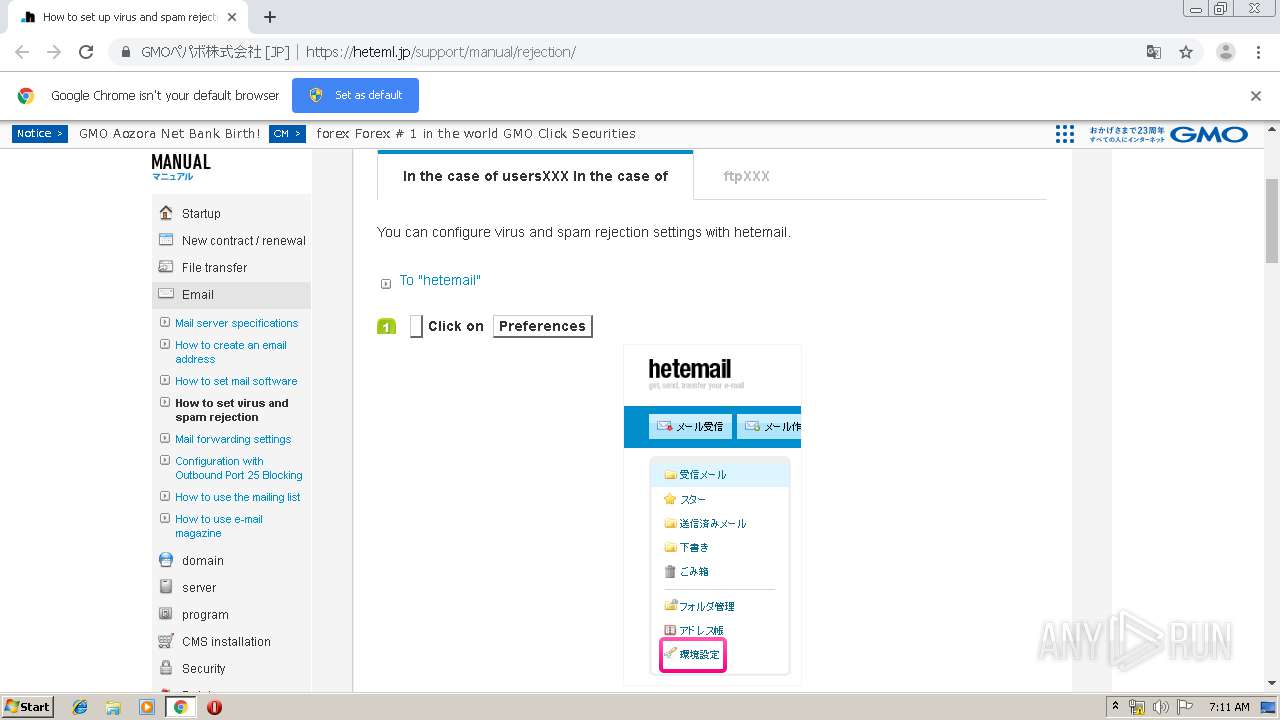The height and width of the screenshot is (720, 1280).
Task: Open How to create an email address
Action: click(x=231, y=352)
